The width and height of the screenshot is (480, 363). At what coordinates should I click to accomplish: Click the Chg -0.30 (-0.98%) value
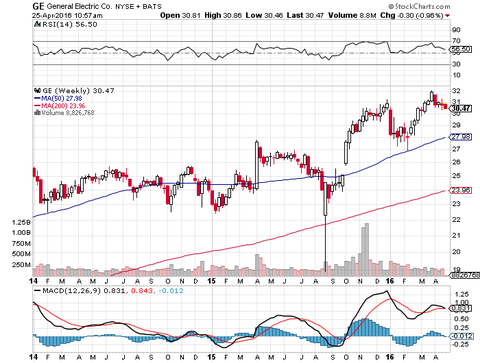coord(412,15)
